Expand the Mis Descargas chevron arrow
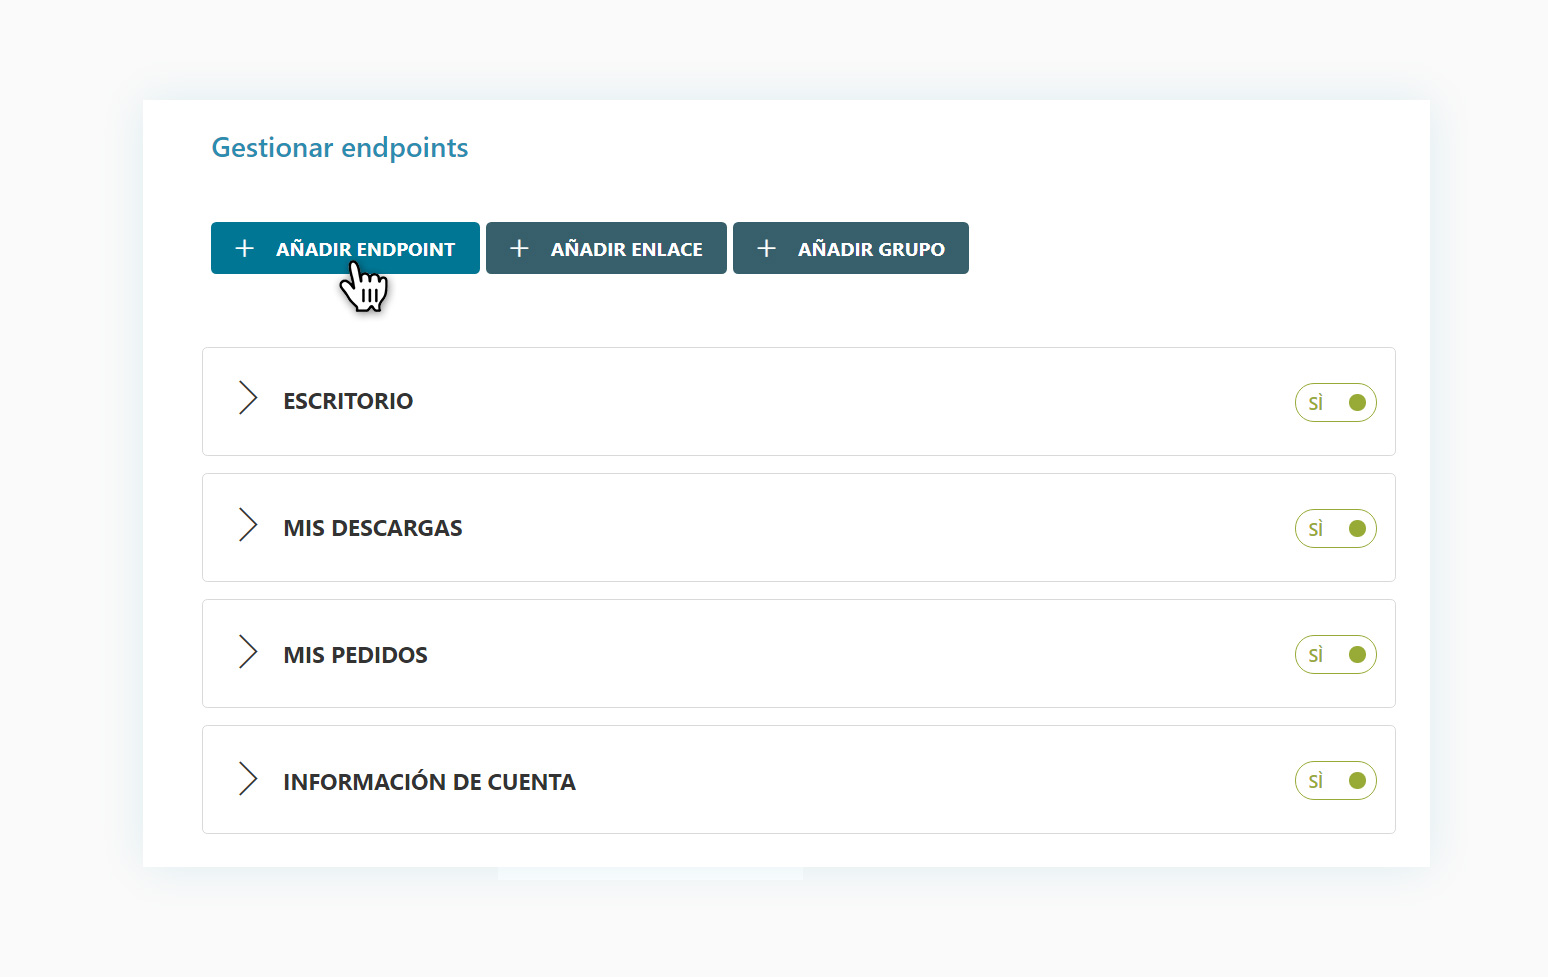 (248, 525)
